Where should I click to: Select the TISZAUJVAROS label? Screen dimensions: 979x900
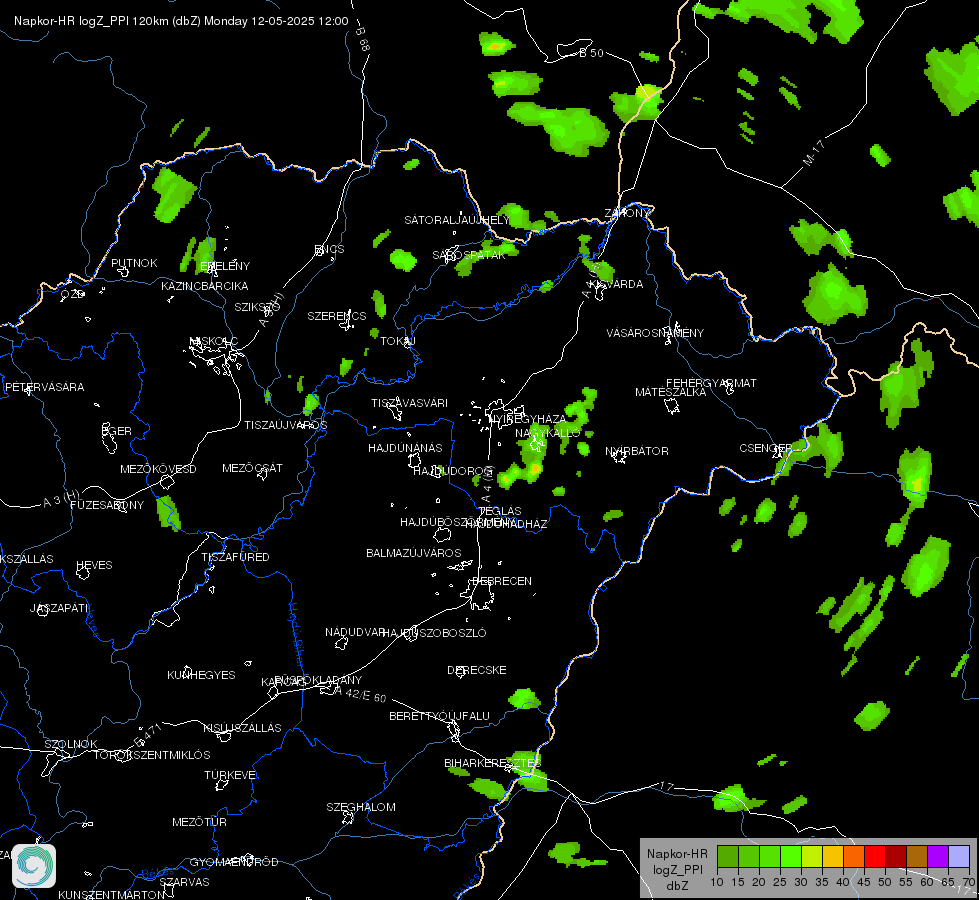285,425
